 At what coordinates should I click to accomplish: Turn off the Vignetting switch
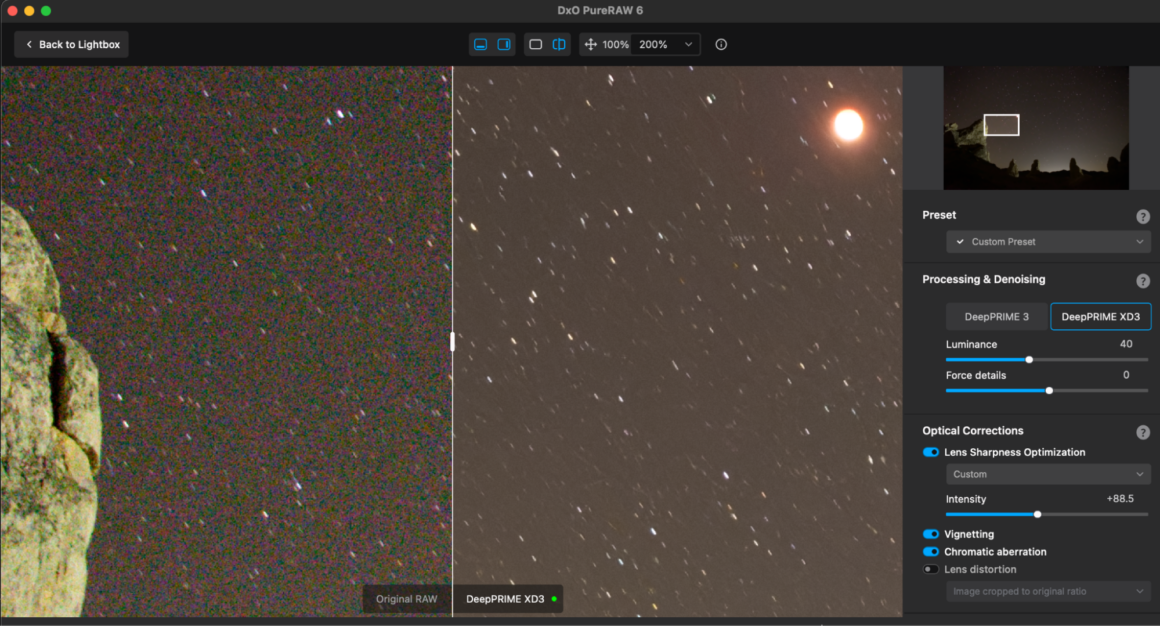[931, 535]
